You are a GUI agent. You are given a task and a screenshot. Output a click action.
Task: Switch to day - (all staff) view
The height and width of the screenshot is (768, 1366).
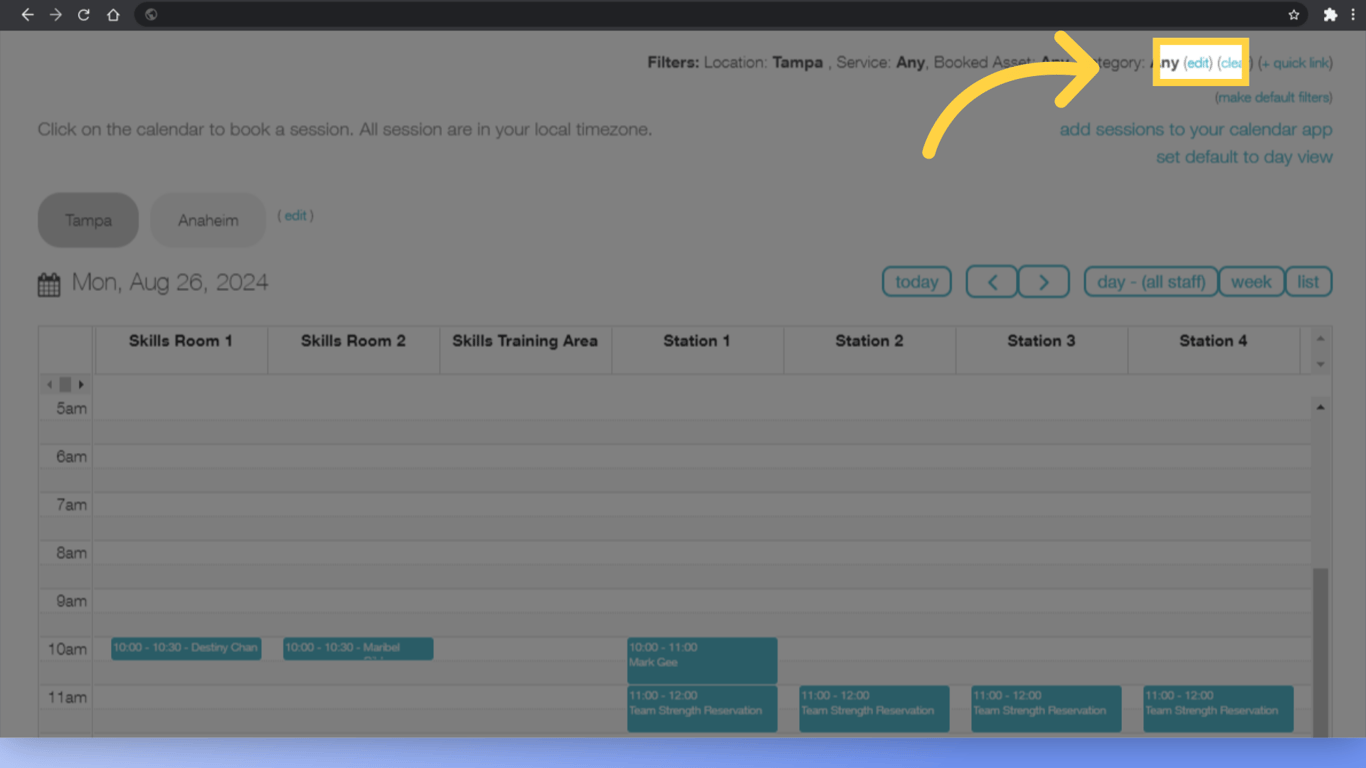click(x=1150, y=281)
